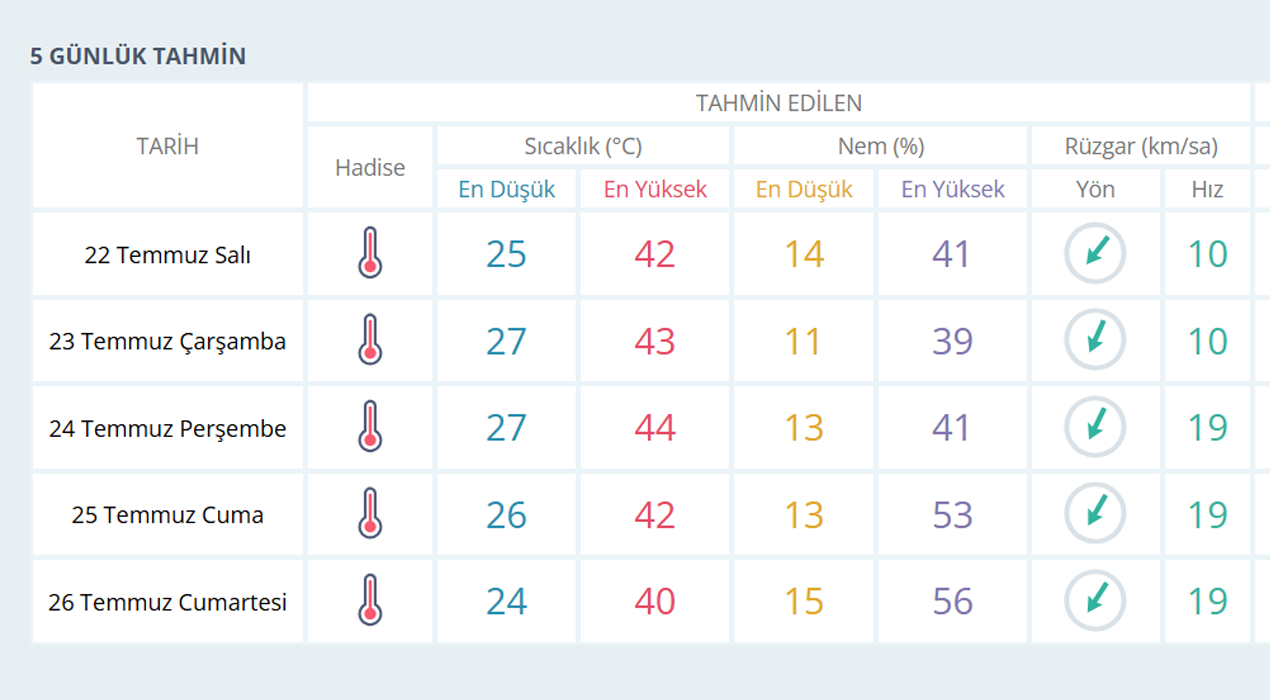
Task: Click the highest humidity value 56
Action: [952, 602]
